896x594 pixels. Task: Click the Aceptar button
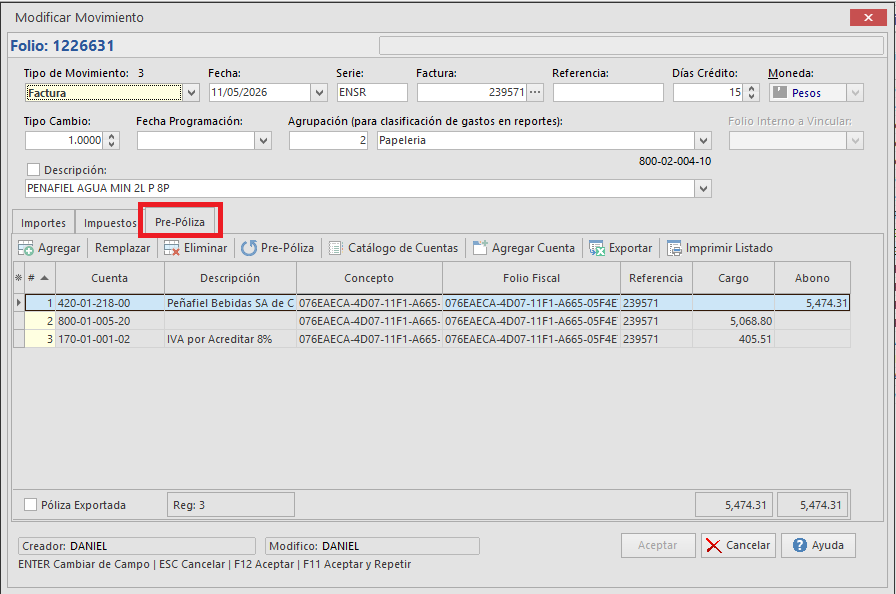tap(658, 545)
